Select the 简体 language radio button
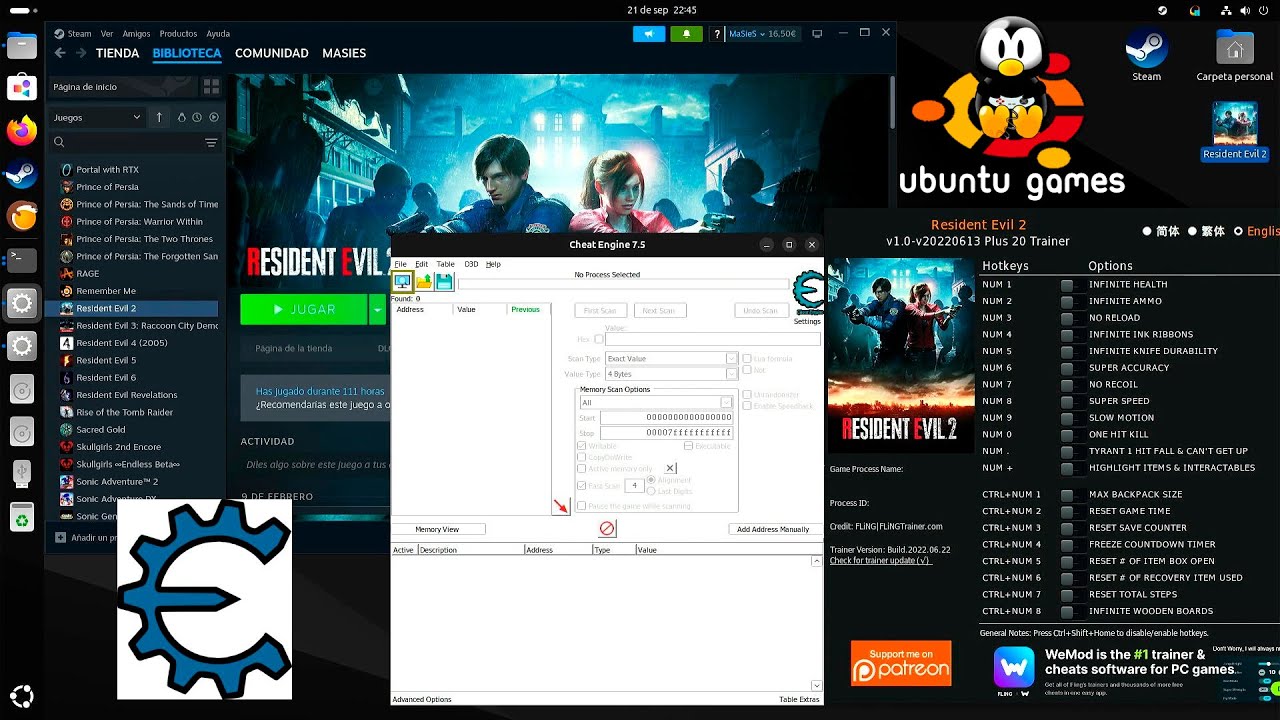The height and width of the screenshot is (720, 1280). [x=1147, y=231]
